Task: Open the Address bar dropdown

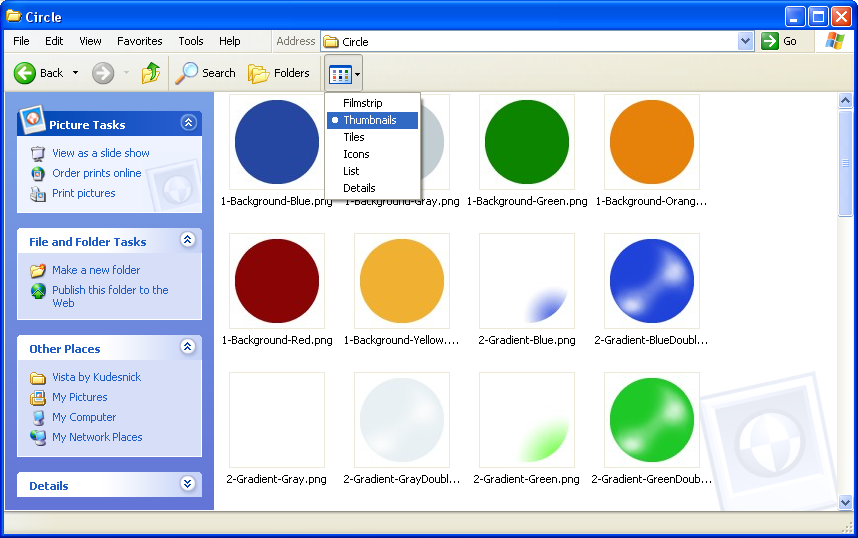Action: click(745, 41)
